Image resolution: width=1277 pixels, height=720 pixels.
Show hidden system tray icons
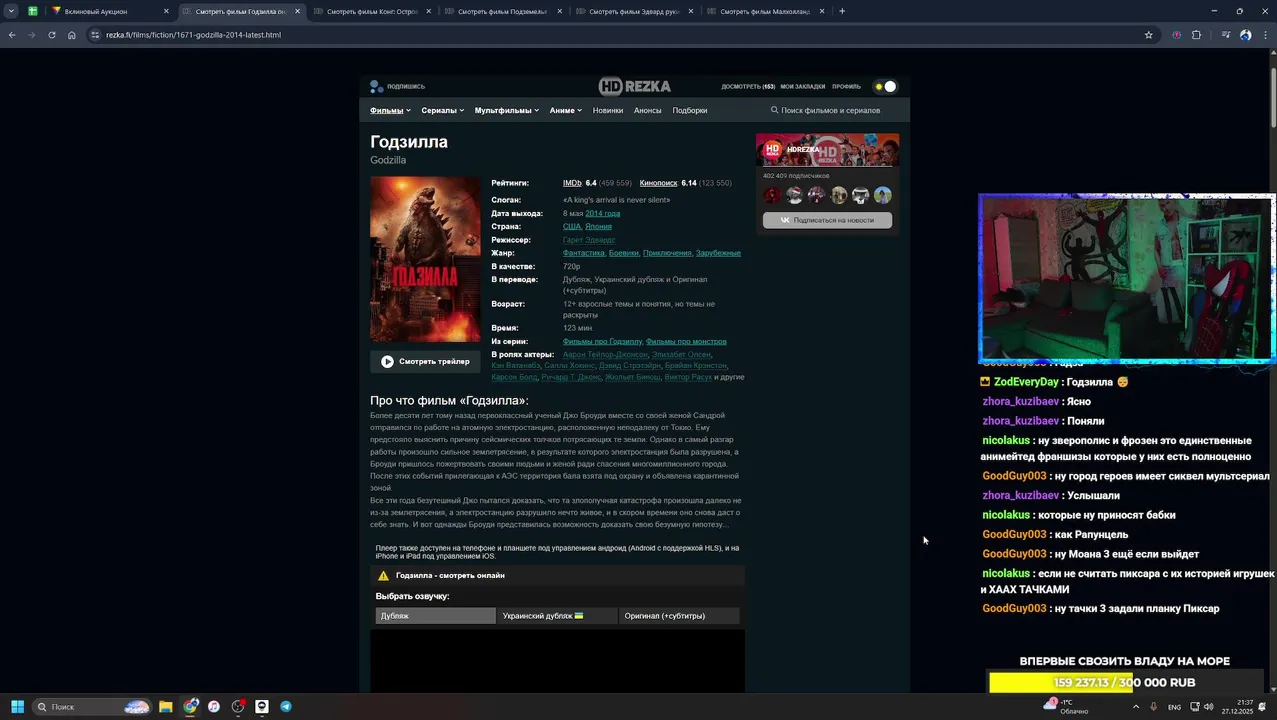(1135, 707)
